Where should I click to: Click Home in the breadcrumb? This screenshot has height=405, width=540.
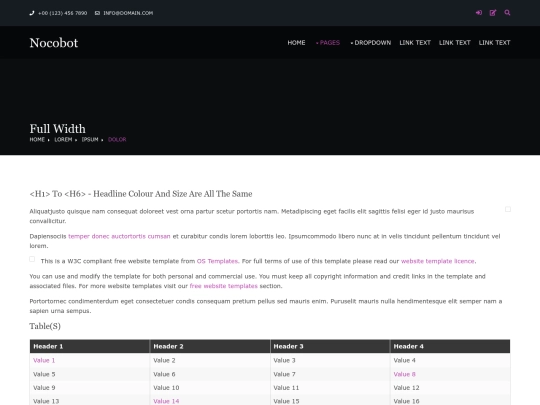pyautogui.click(x=37, y=139)
